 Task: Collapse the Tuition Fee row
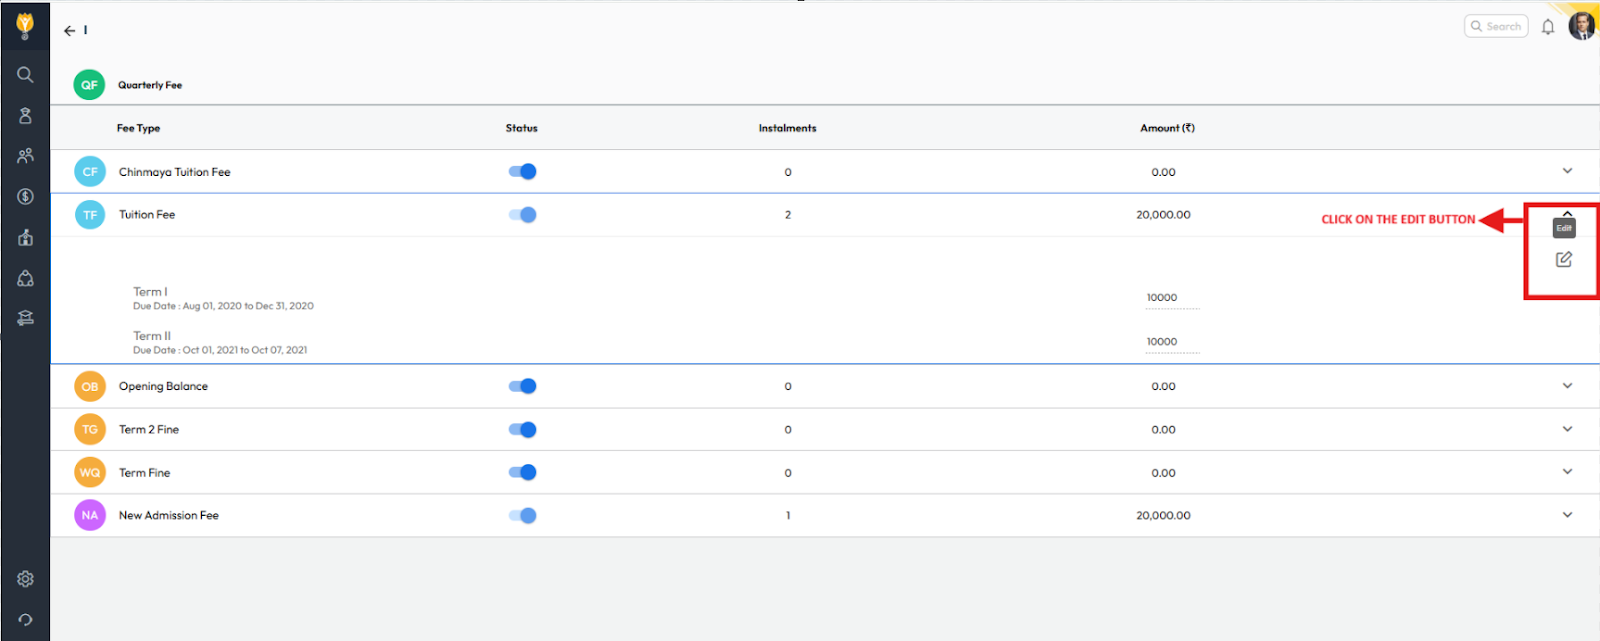click(1567, 212)
